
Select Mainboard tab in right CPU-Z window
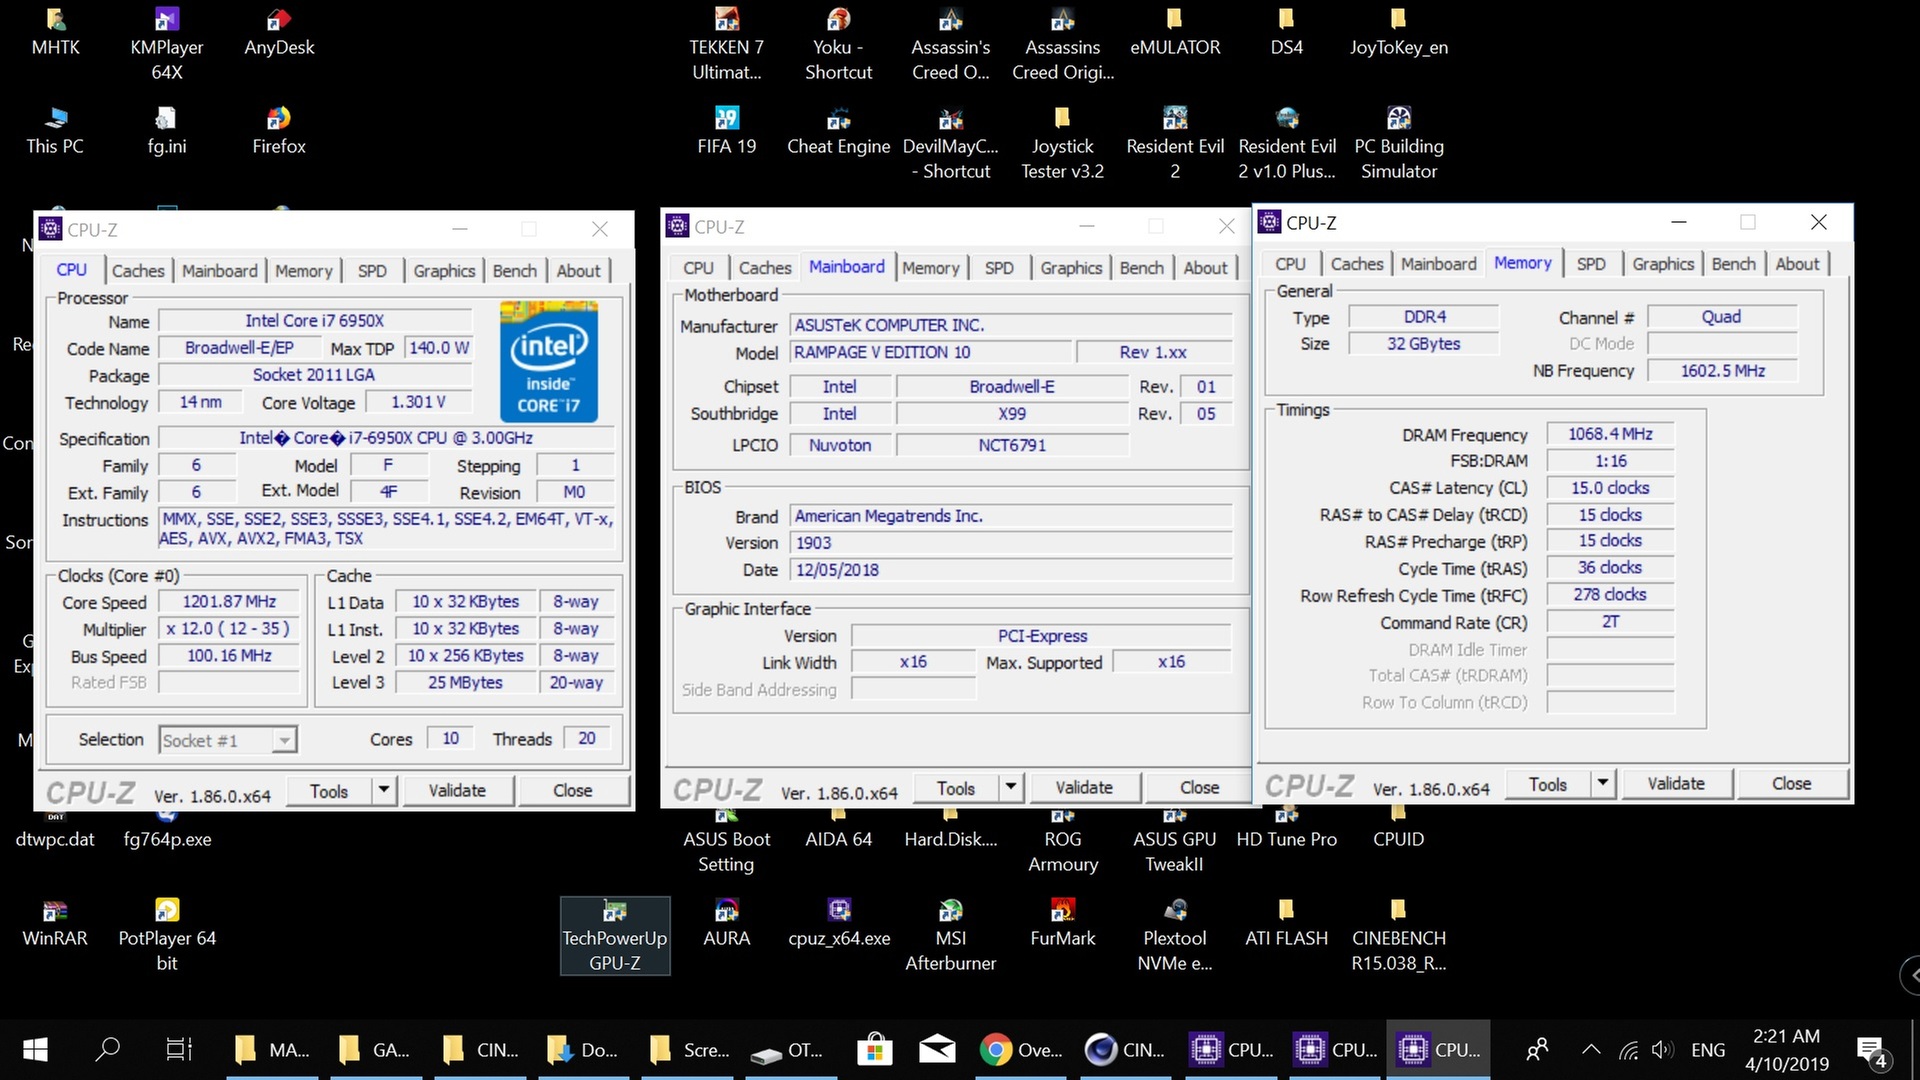pos(1438,264)
